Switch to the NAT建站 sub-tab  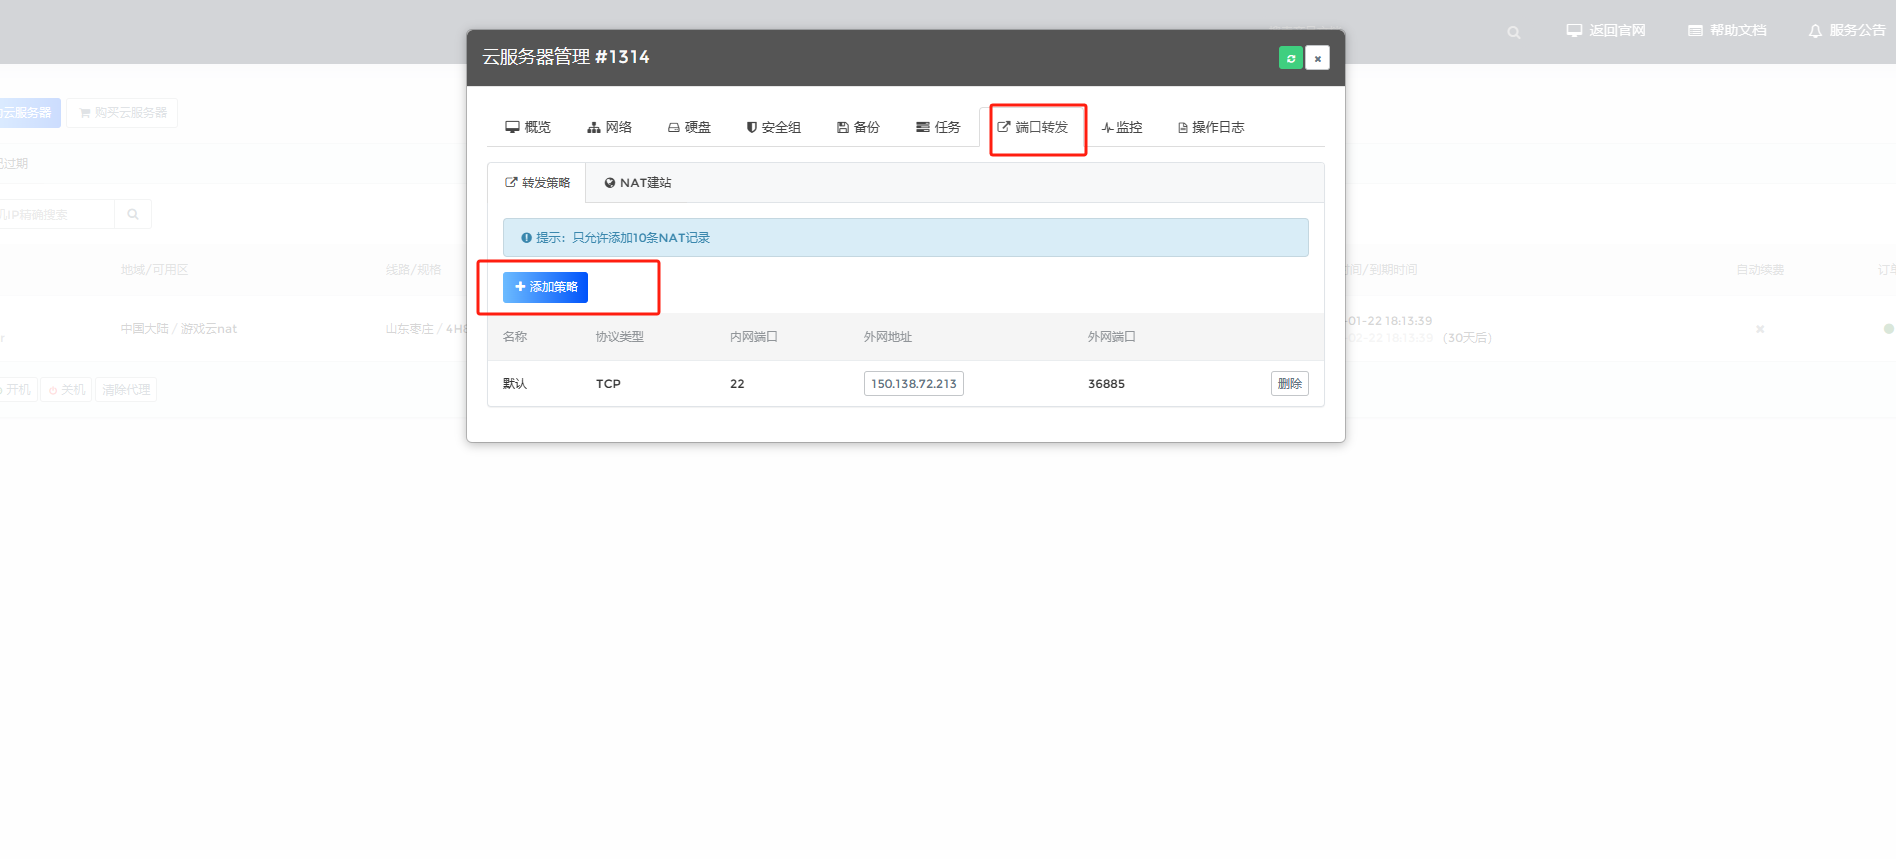(x=638, y=183)
